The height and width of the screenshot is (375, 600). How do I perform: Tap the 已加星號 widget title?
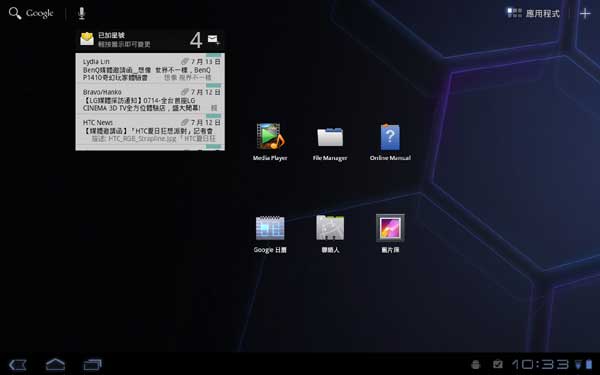tap(111, 35)
